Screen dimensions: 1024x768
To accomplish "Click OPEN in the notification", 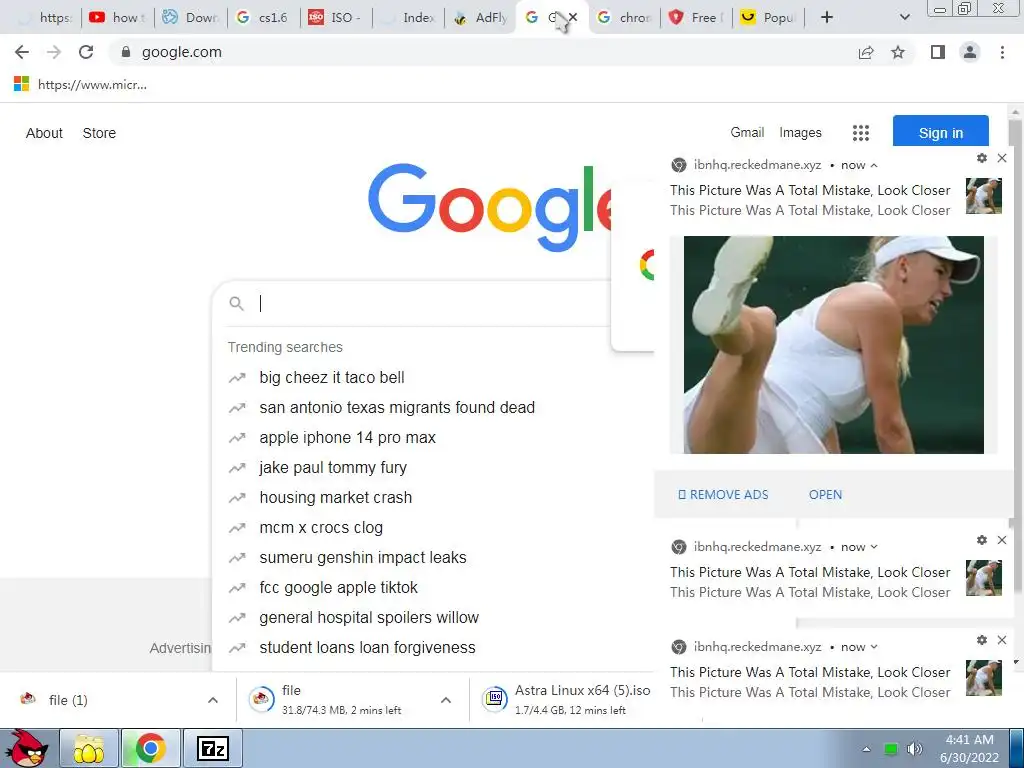I will (x=825, y=495).
